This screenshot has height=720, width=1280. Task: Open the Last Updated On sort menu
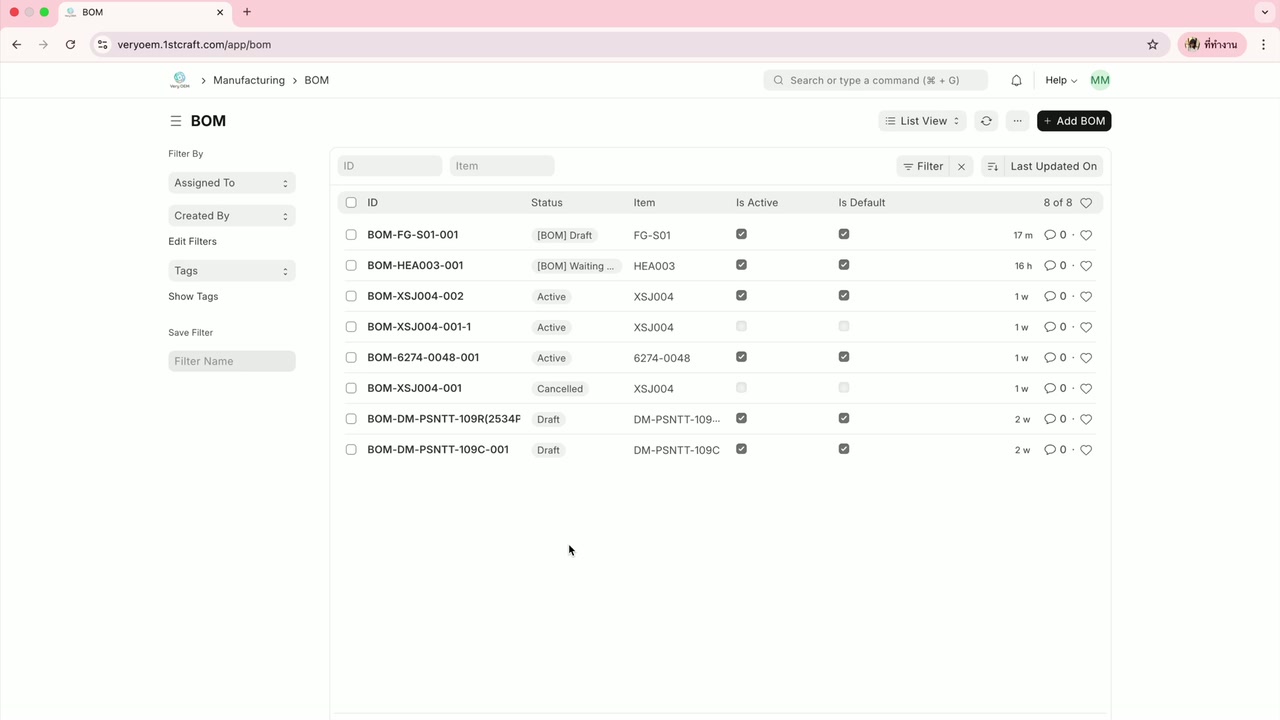pos(1053,166)
